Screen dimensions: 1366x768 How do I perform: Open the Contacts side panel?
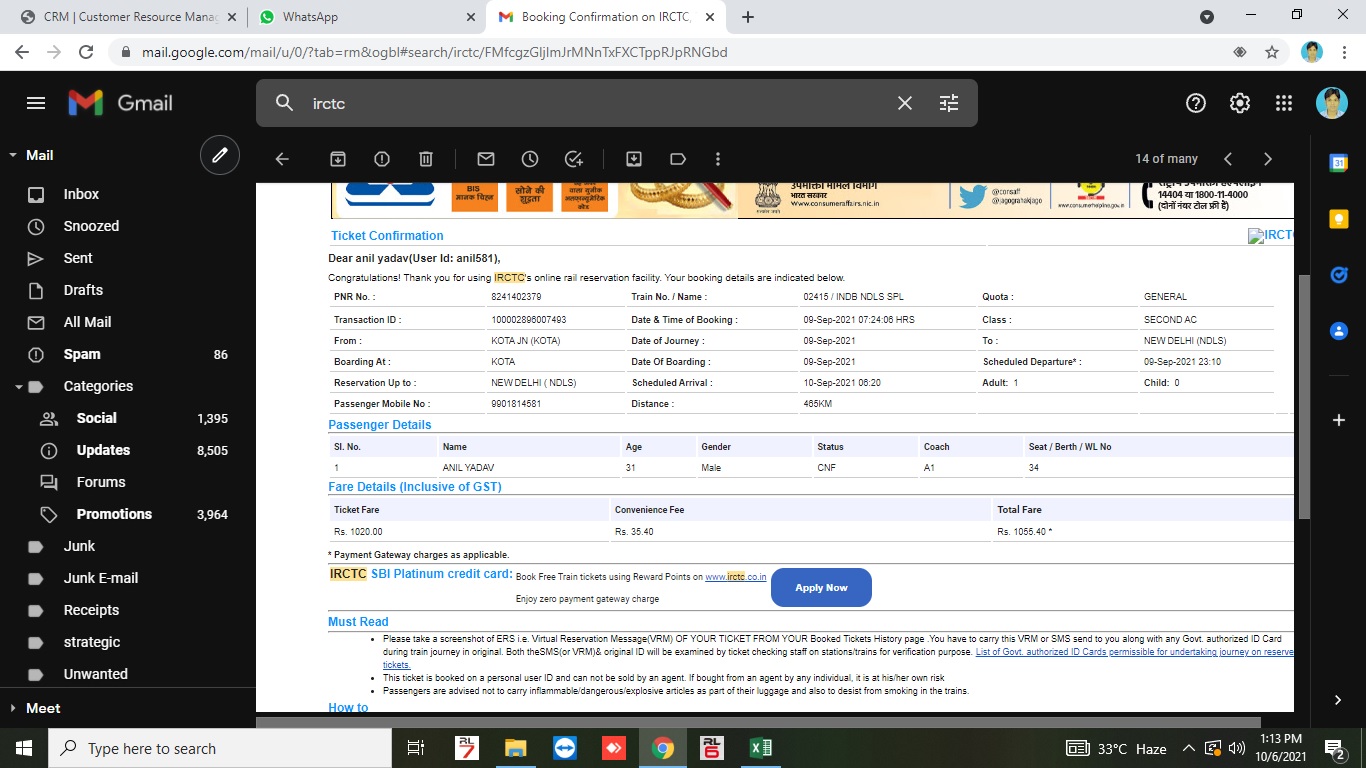tap(1339, 331)
